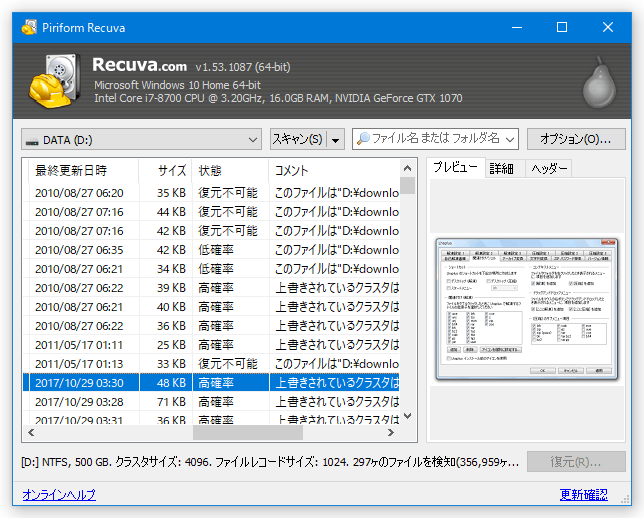The width and height of the screenshot is (644, 518).
Task: Click the horizontal scroll right arrow
Action: [391, 433]
